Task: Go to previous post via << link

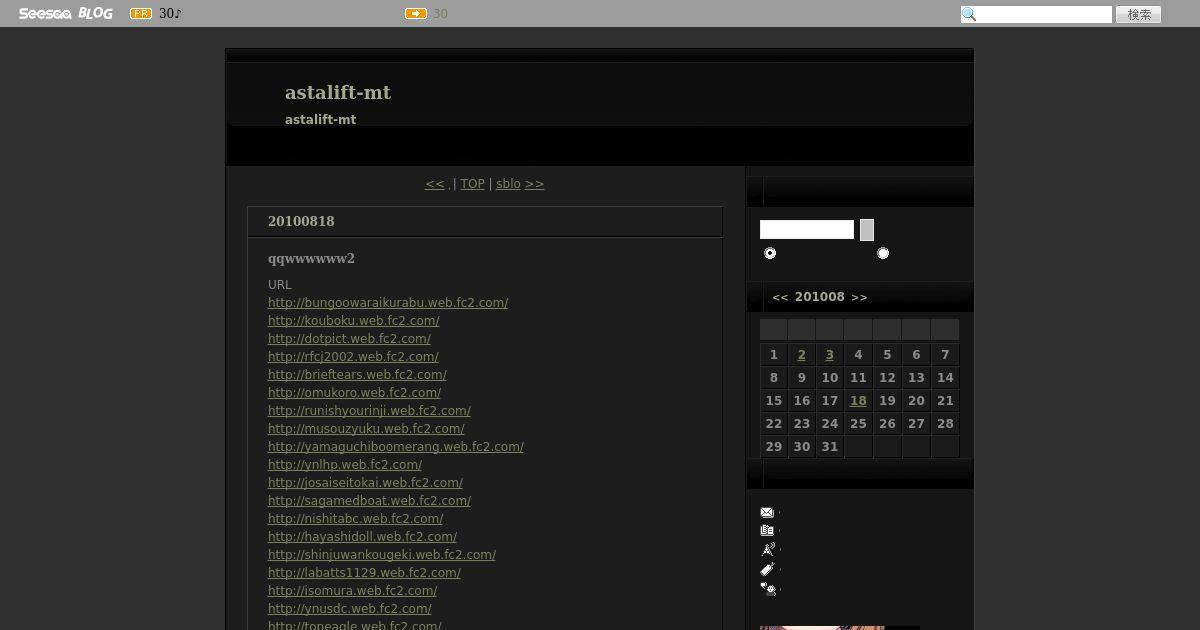Action: tap(434, 184)
